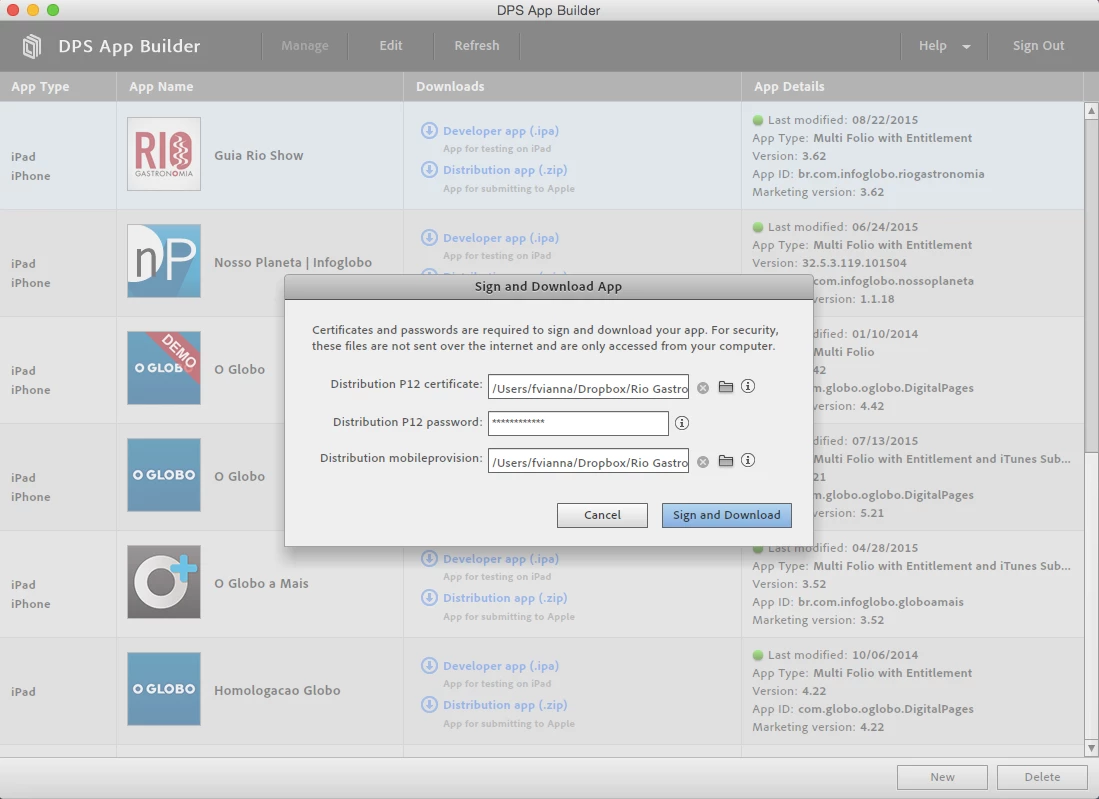Click O Globo a Mais distribution download icon

[429, 598]
